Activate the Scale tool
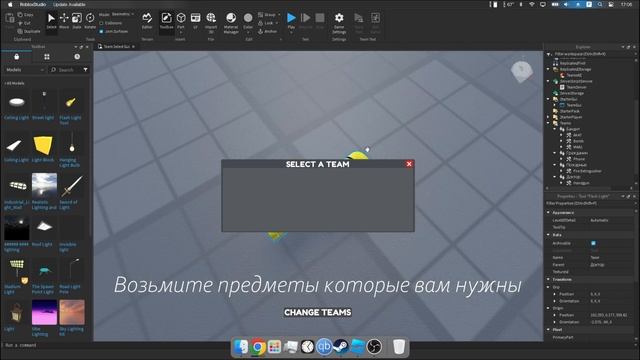Viewport: 640px width, 360px height. 77,21
